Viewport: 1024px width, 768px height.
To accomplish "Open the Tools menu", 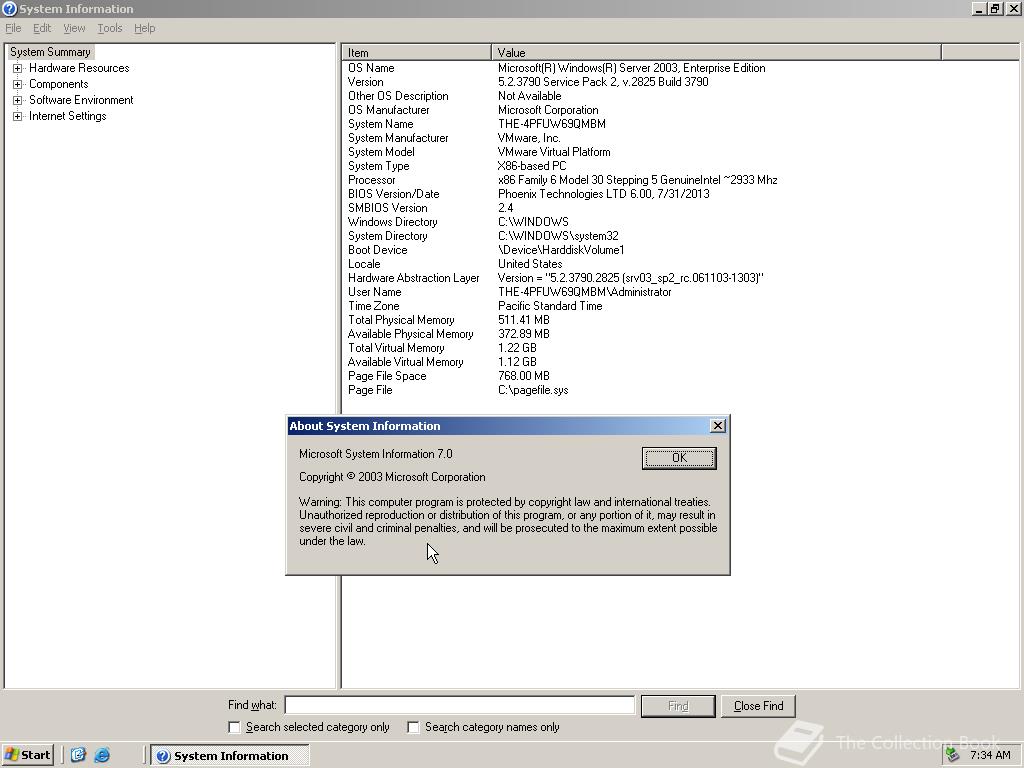I will [x=110, y=28].
